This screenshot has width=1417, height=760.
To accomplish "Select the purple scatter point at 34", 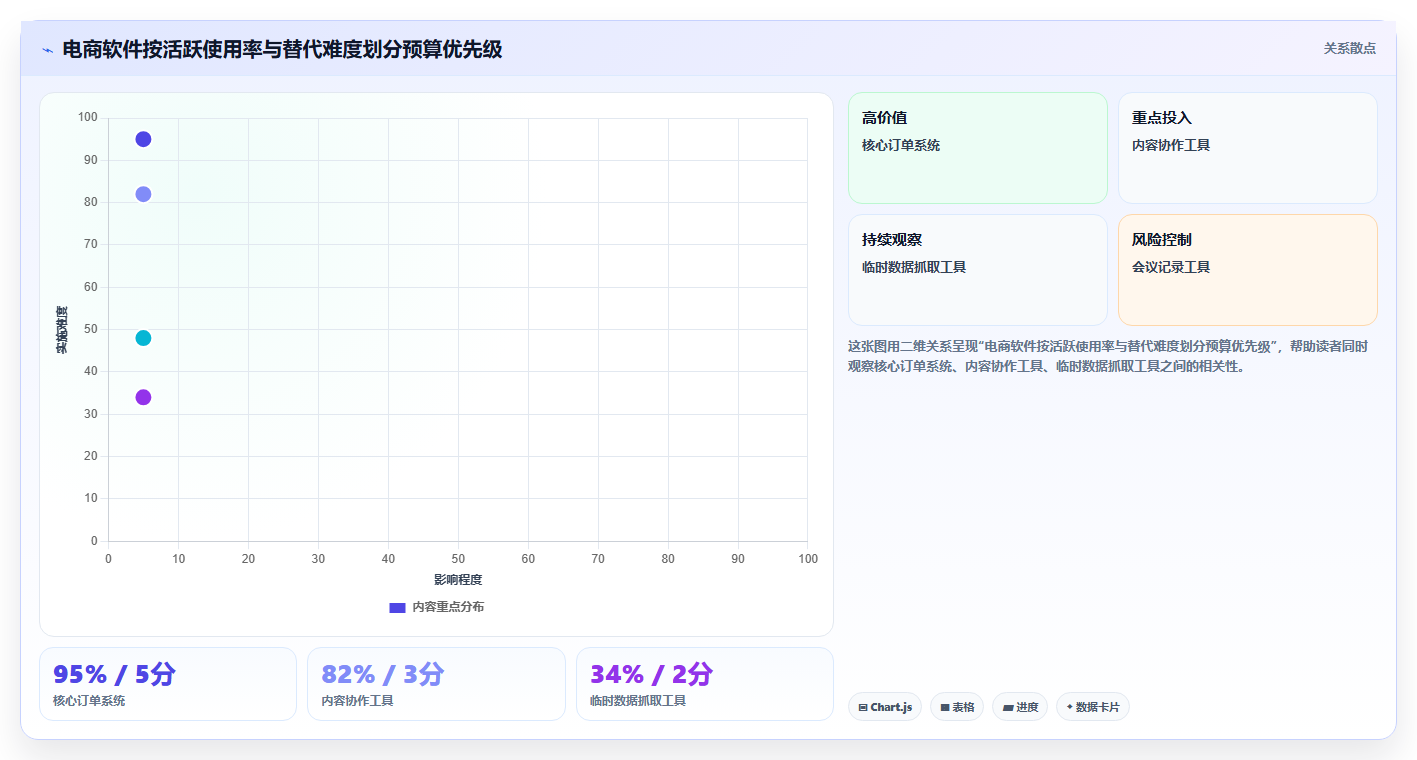I will (143, 397).
